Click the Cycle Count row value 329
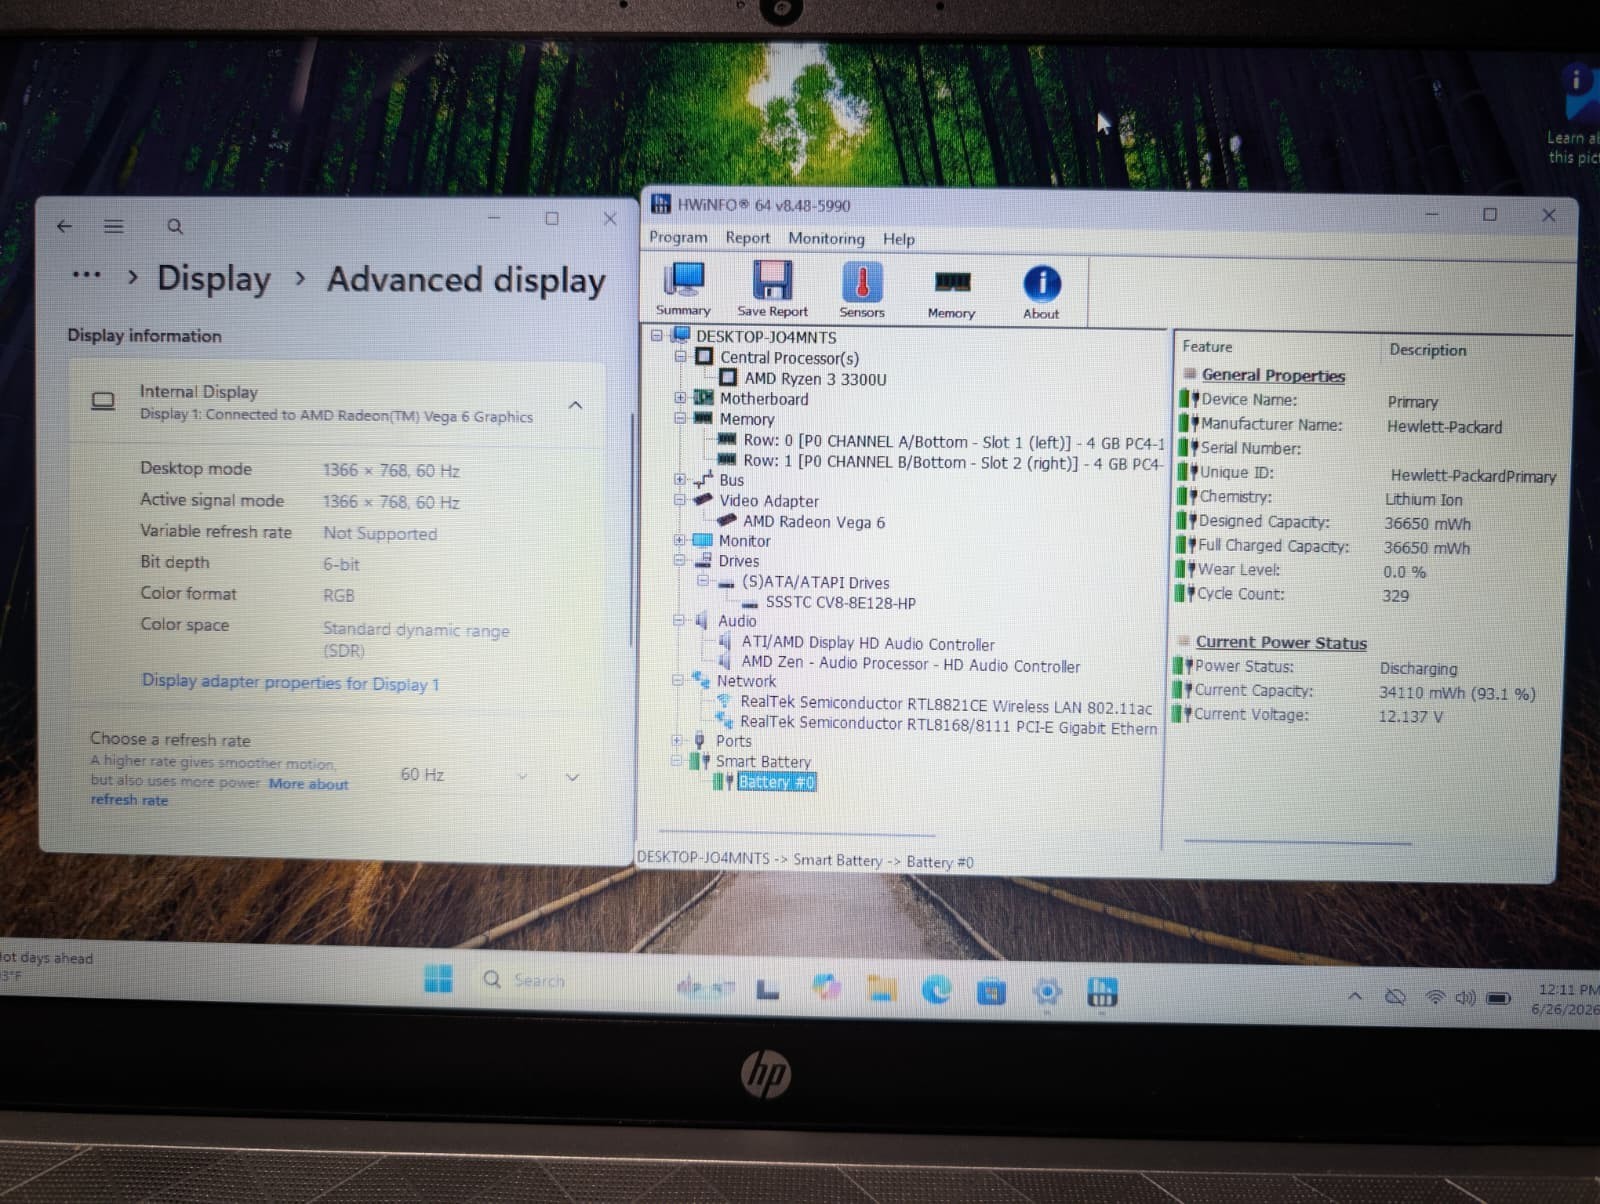Screen dimensions: 1600x1204 click(x=1395, y=595)
